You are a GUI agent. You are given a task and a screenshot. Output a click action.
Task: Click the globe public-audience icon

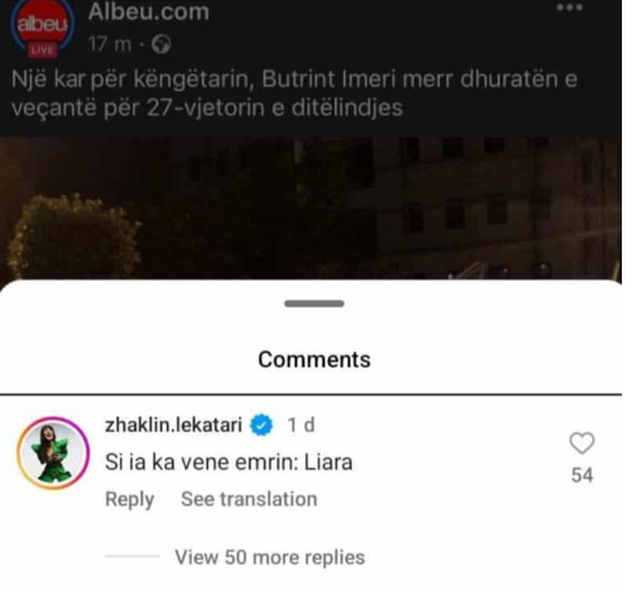(x=161, y=44)
